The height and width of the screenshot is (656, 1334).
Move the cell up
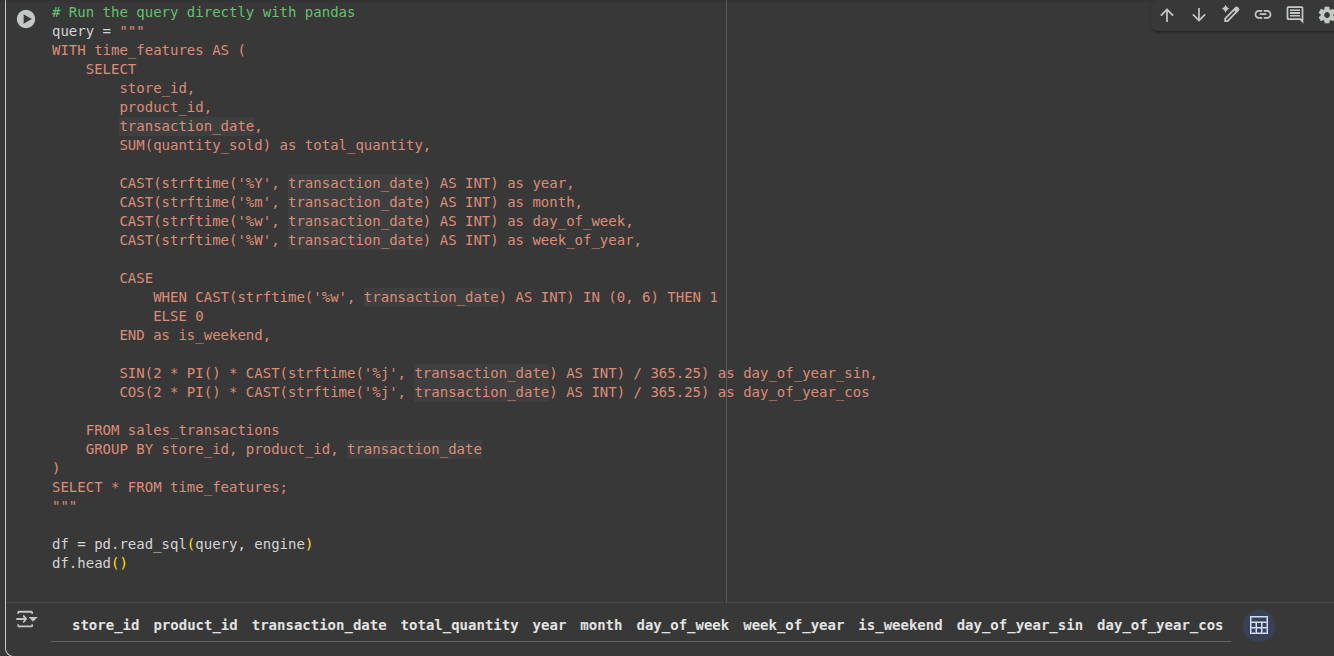1167,15
